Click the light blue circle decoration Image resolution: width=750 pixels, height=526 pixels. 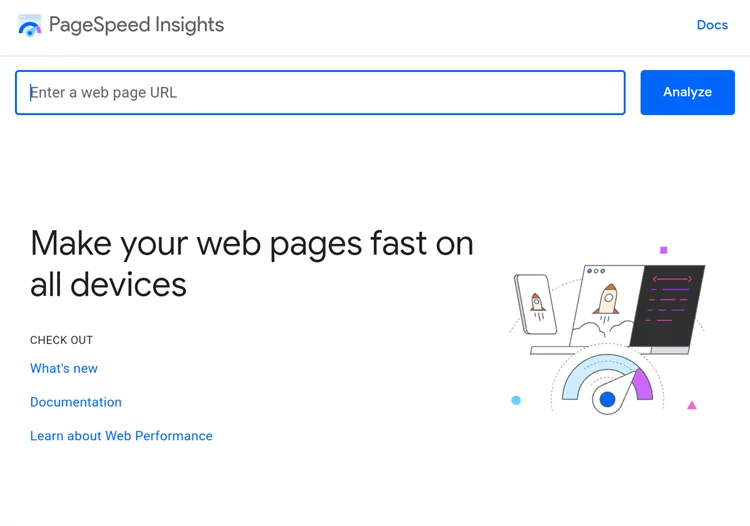tap(516, 400)
